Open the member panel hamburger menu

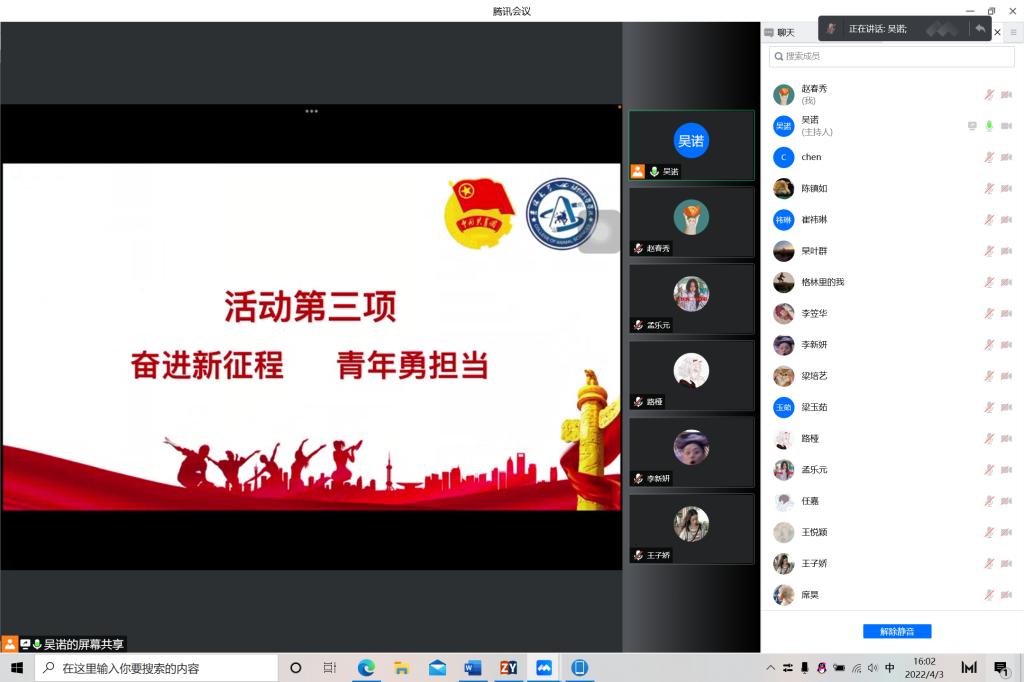[1013, 32]
